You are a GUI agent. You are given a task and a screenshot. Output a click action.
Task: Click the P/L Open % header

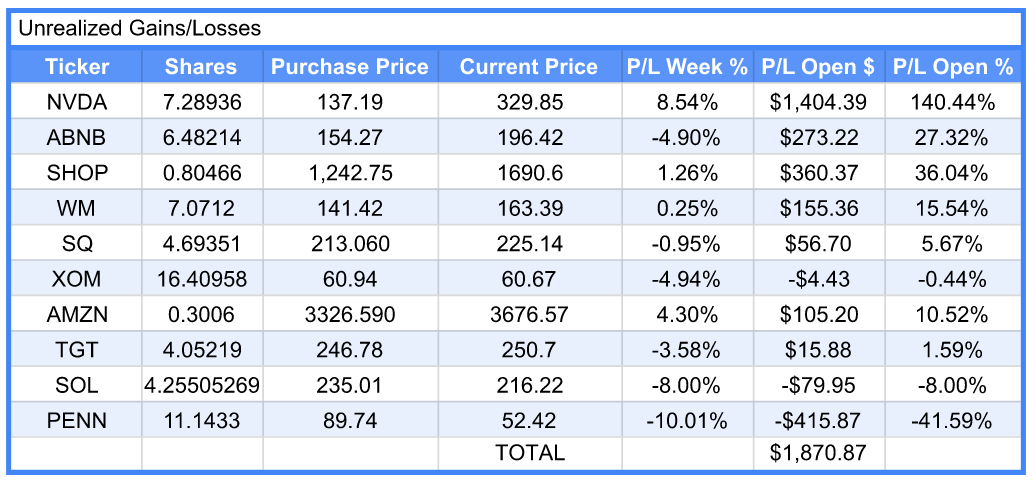point(952,67)
